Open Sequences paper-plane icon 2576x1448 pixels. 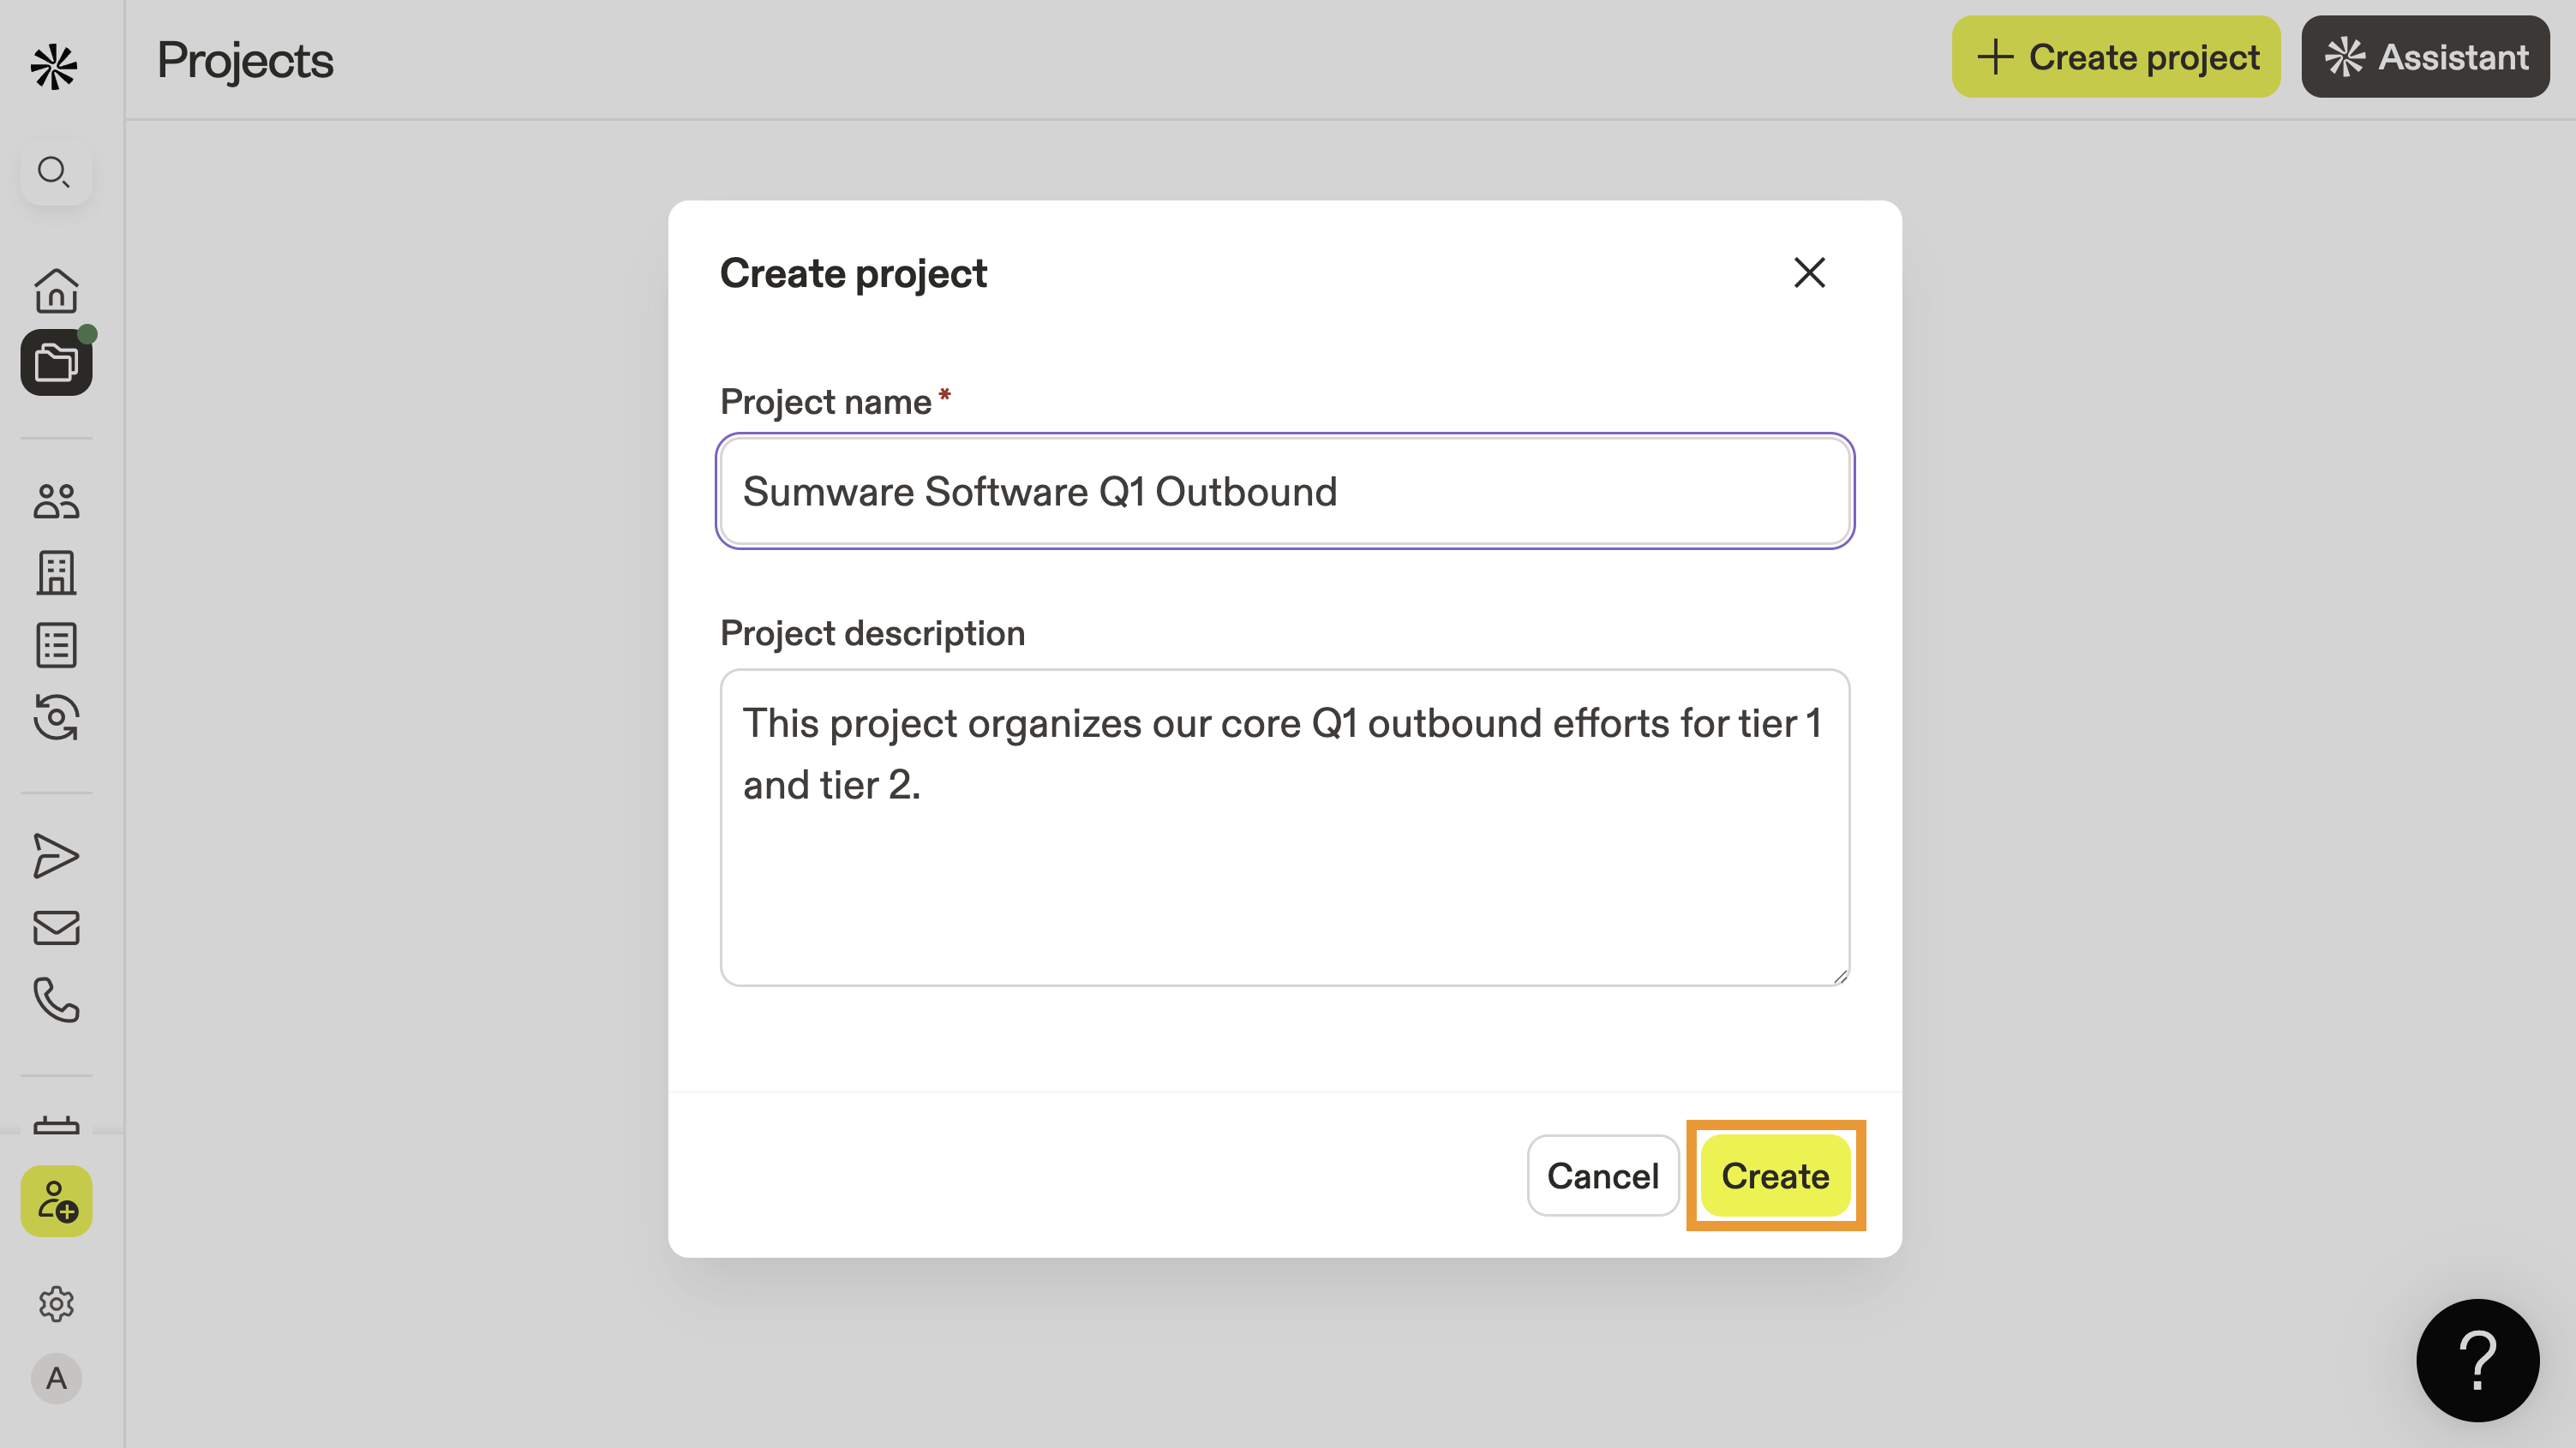point(56,856)
